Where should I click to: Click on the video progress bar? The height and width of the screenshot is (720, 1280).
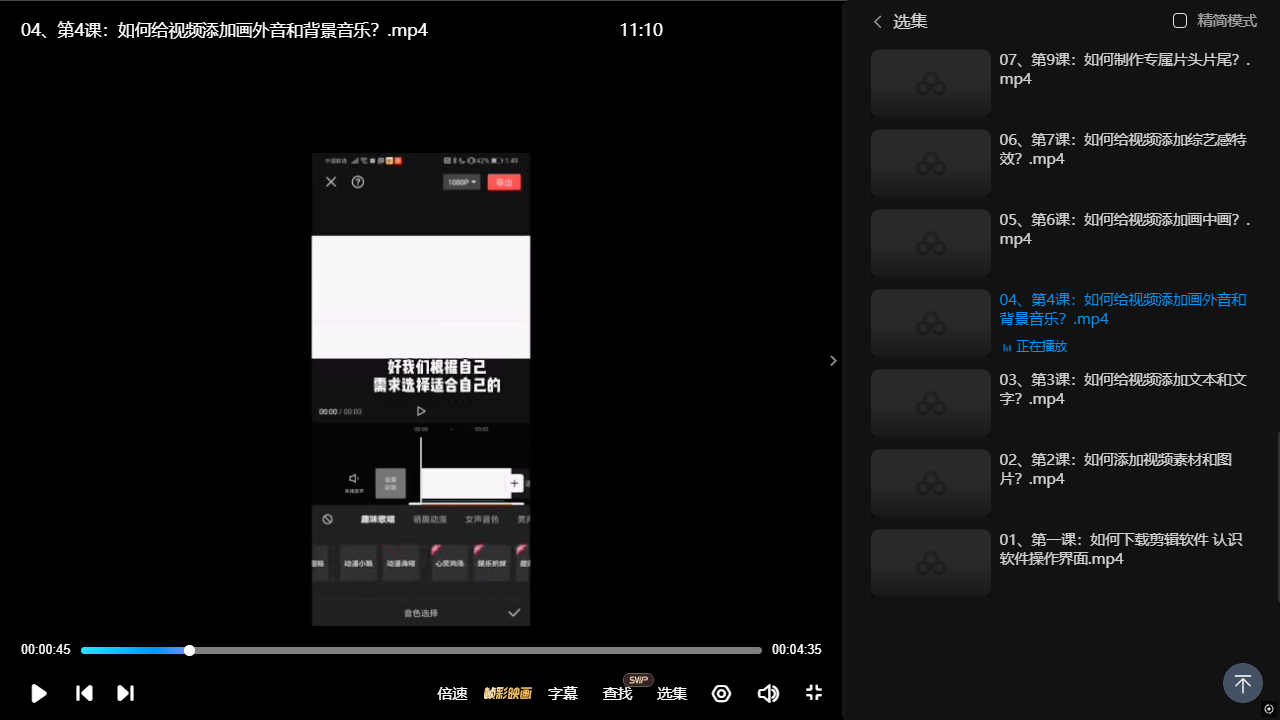pos(420,650)
